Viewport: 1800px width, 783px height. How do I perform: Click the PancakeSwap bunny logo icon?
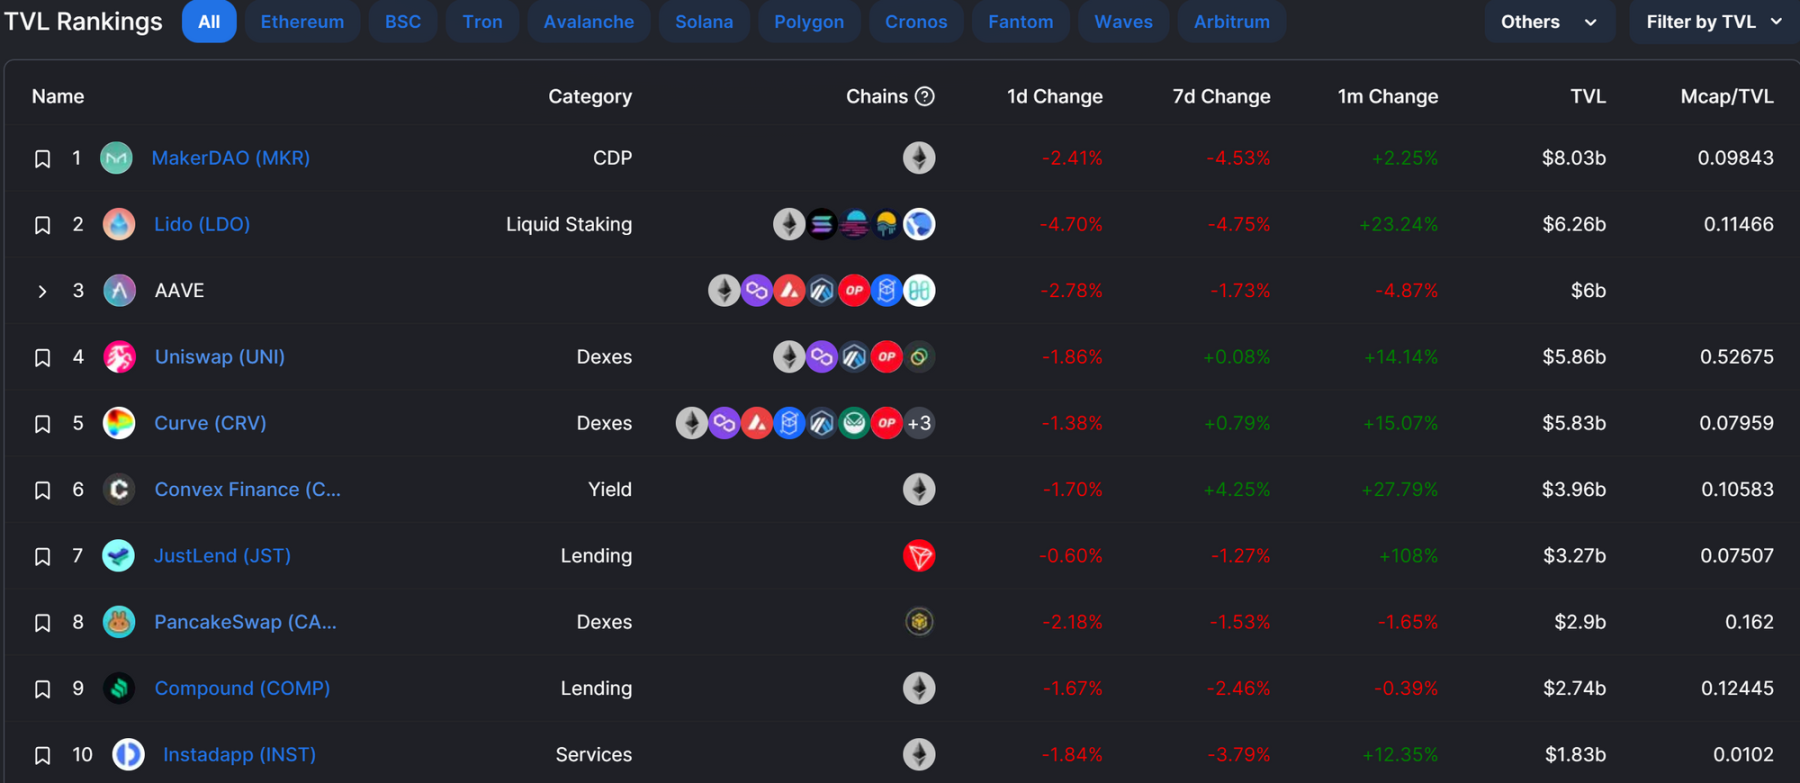pos(119,622)
